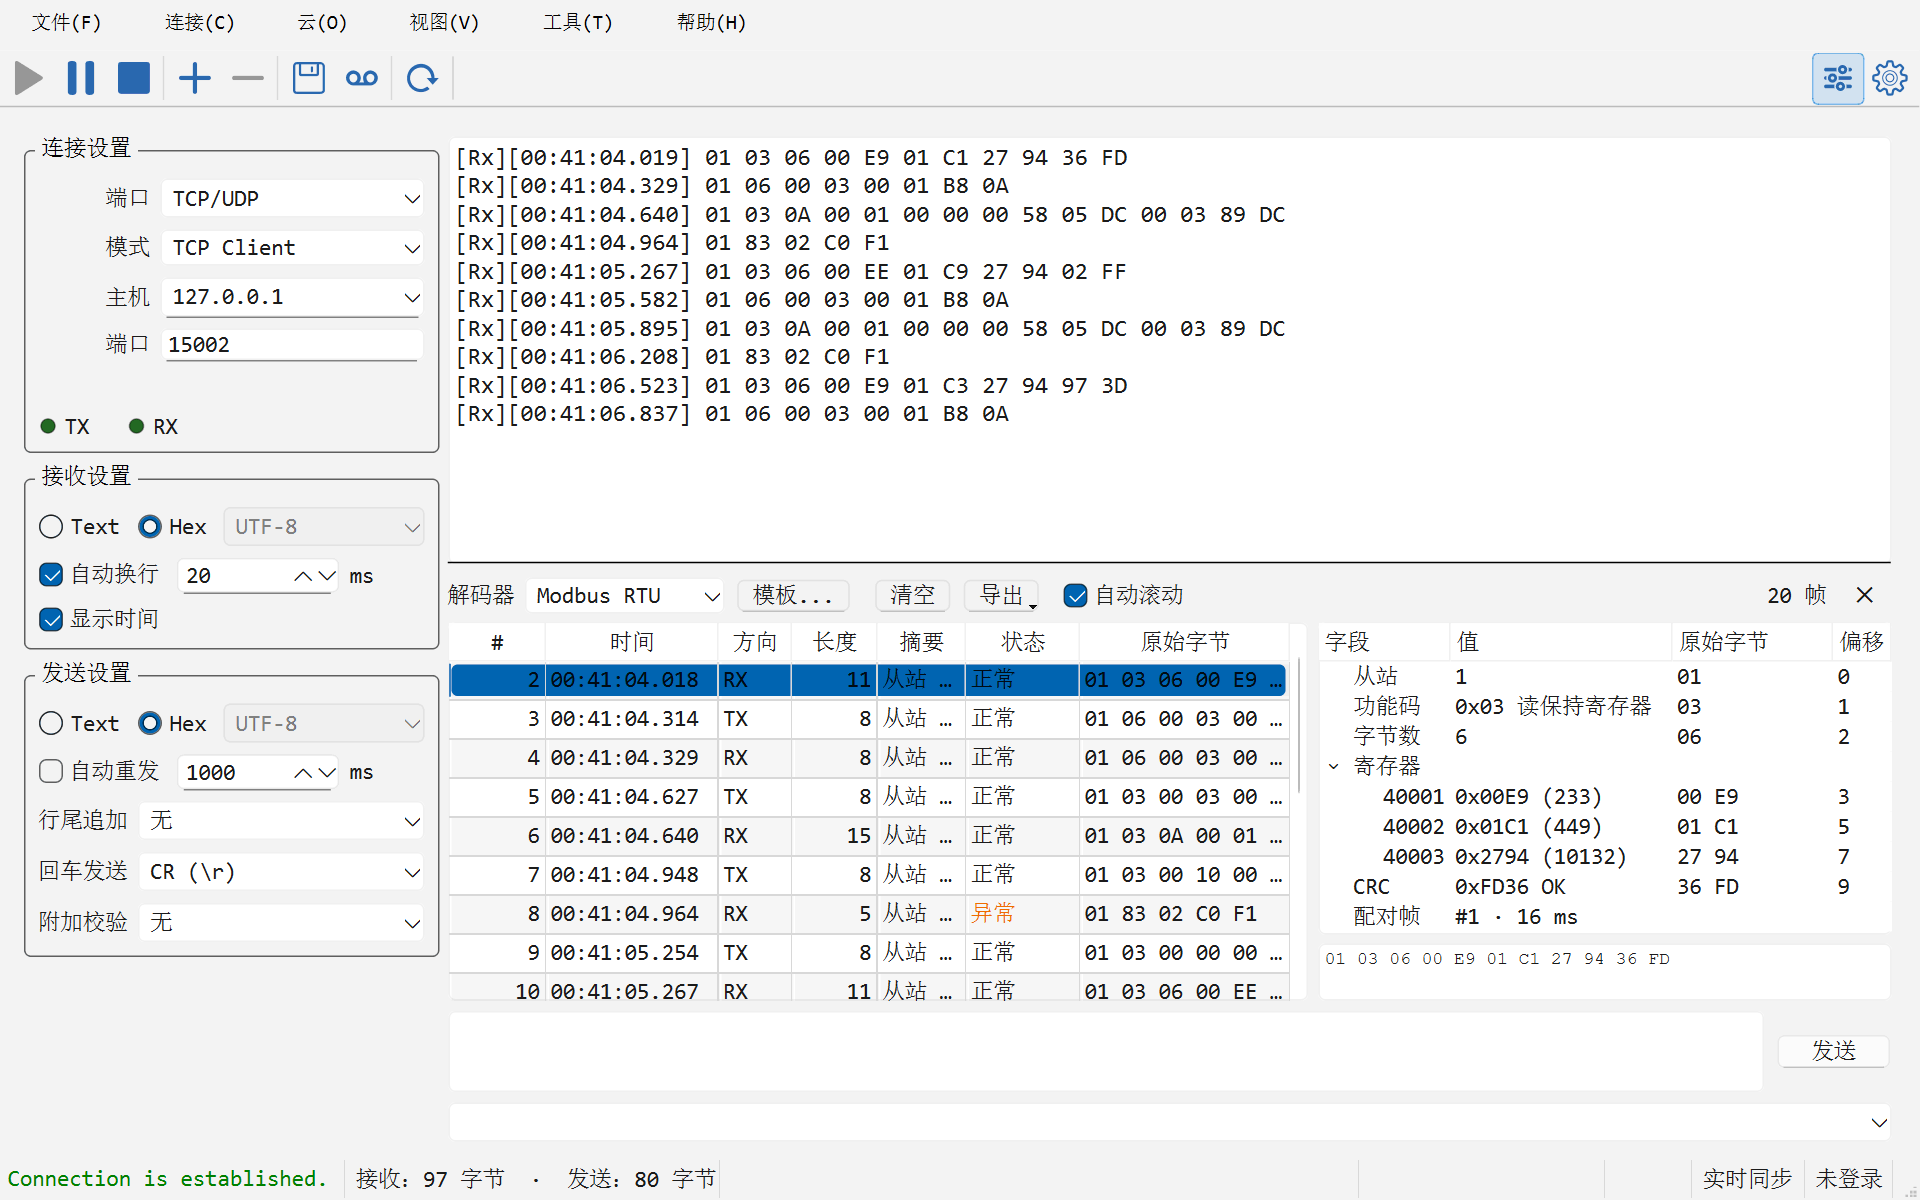The height and width of the screenshot is (1200, 1920).
Task: Open the 解码器 Modbus RTU dropdown
Action: tap(626, 596)
